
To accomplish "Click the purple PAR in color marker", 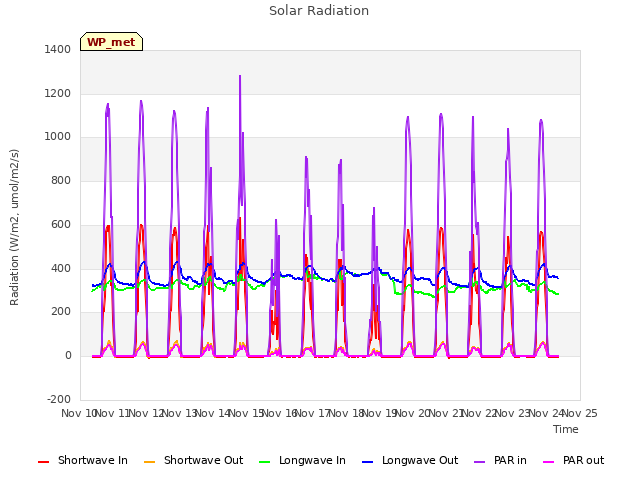I will click(x=480, y=462).
